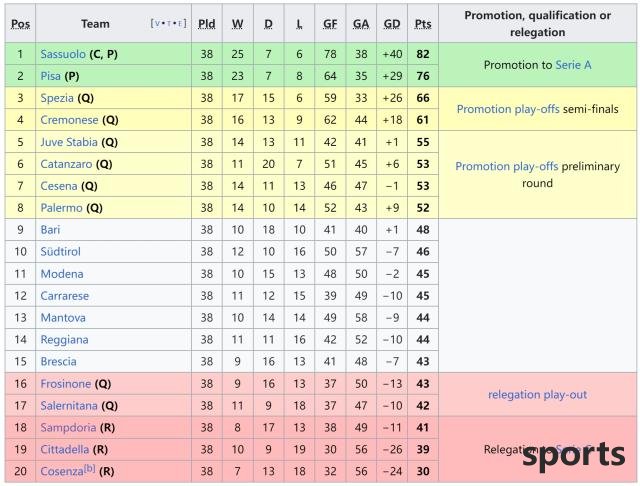Click the Cosenza footnote b marker
This screenshot has width=640, height=486.
coord(89,468)
